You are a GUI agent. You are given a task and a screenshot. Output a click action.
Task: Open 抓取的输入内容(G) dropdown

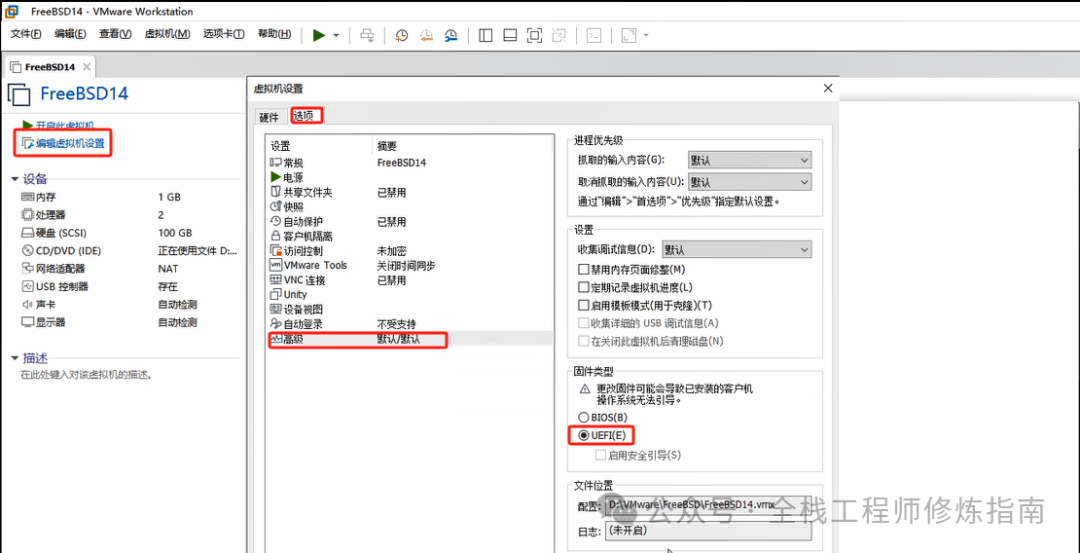[x=749, y=160]
